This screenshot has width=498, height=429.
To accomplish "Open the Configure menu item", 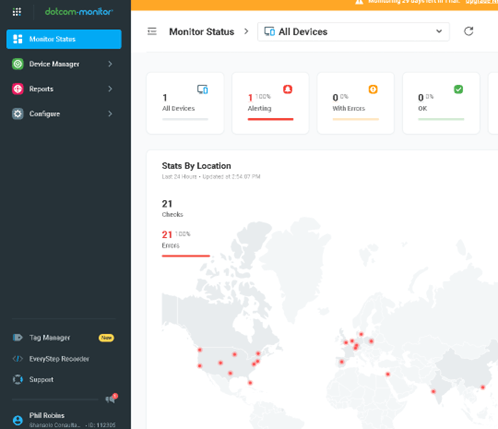I will 64,114.
